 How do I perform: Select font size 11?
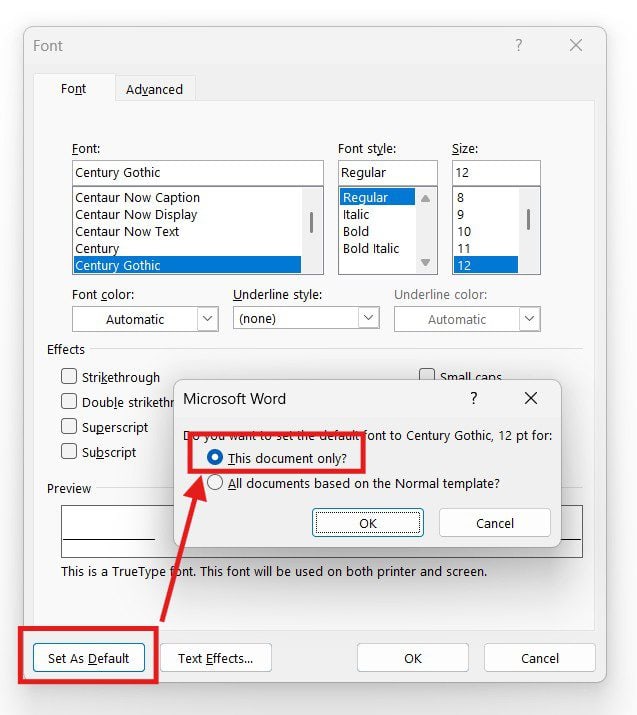(486, 248)
